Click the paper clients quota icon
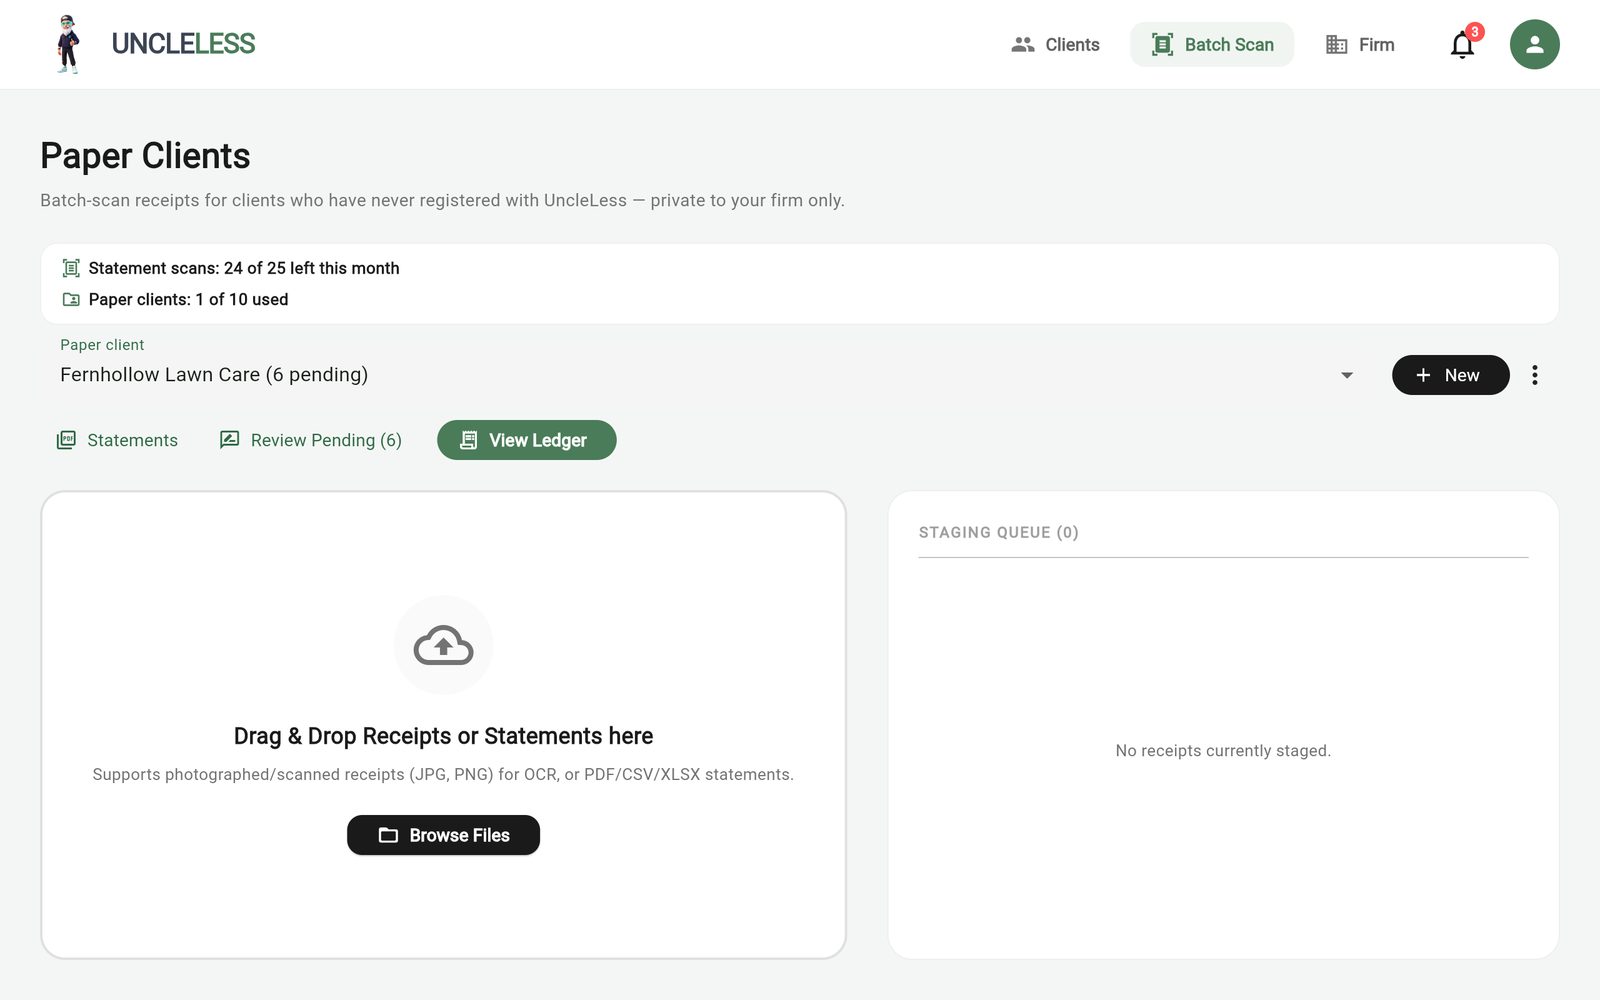Image resolution: width=1600 pixels, height=1000 pixels. [x=71, y=299]
